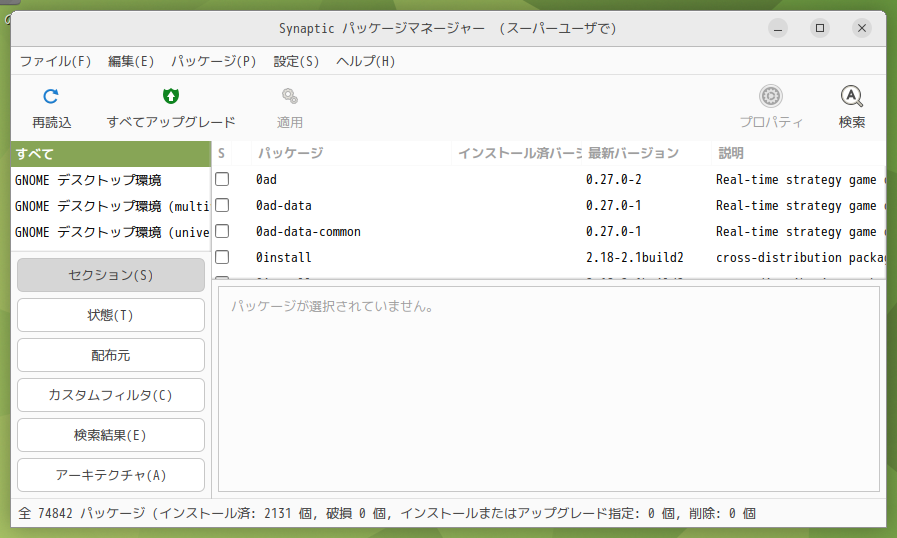Select the 0ad-data package name

click(283, 205)
